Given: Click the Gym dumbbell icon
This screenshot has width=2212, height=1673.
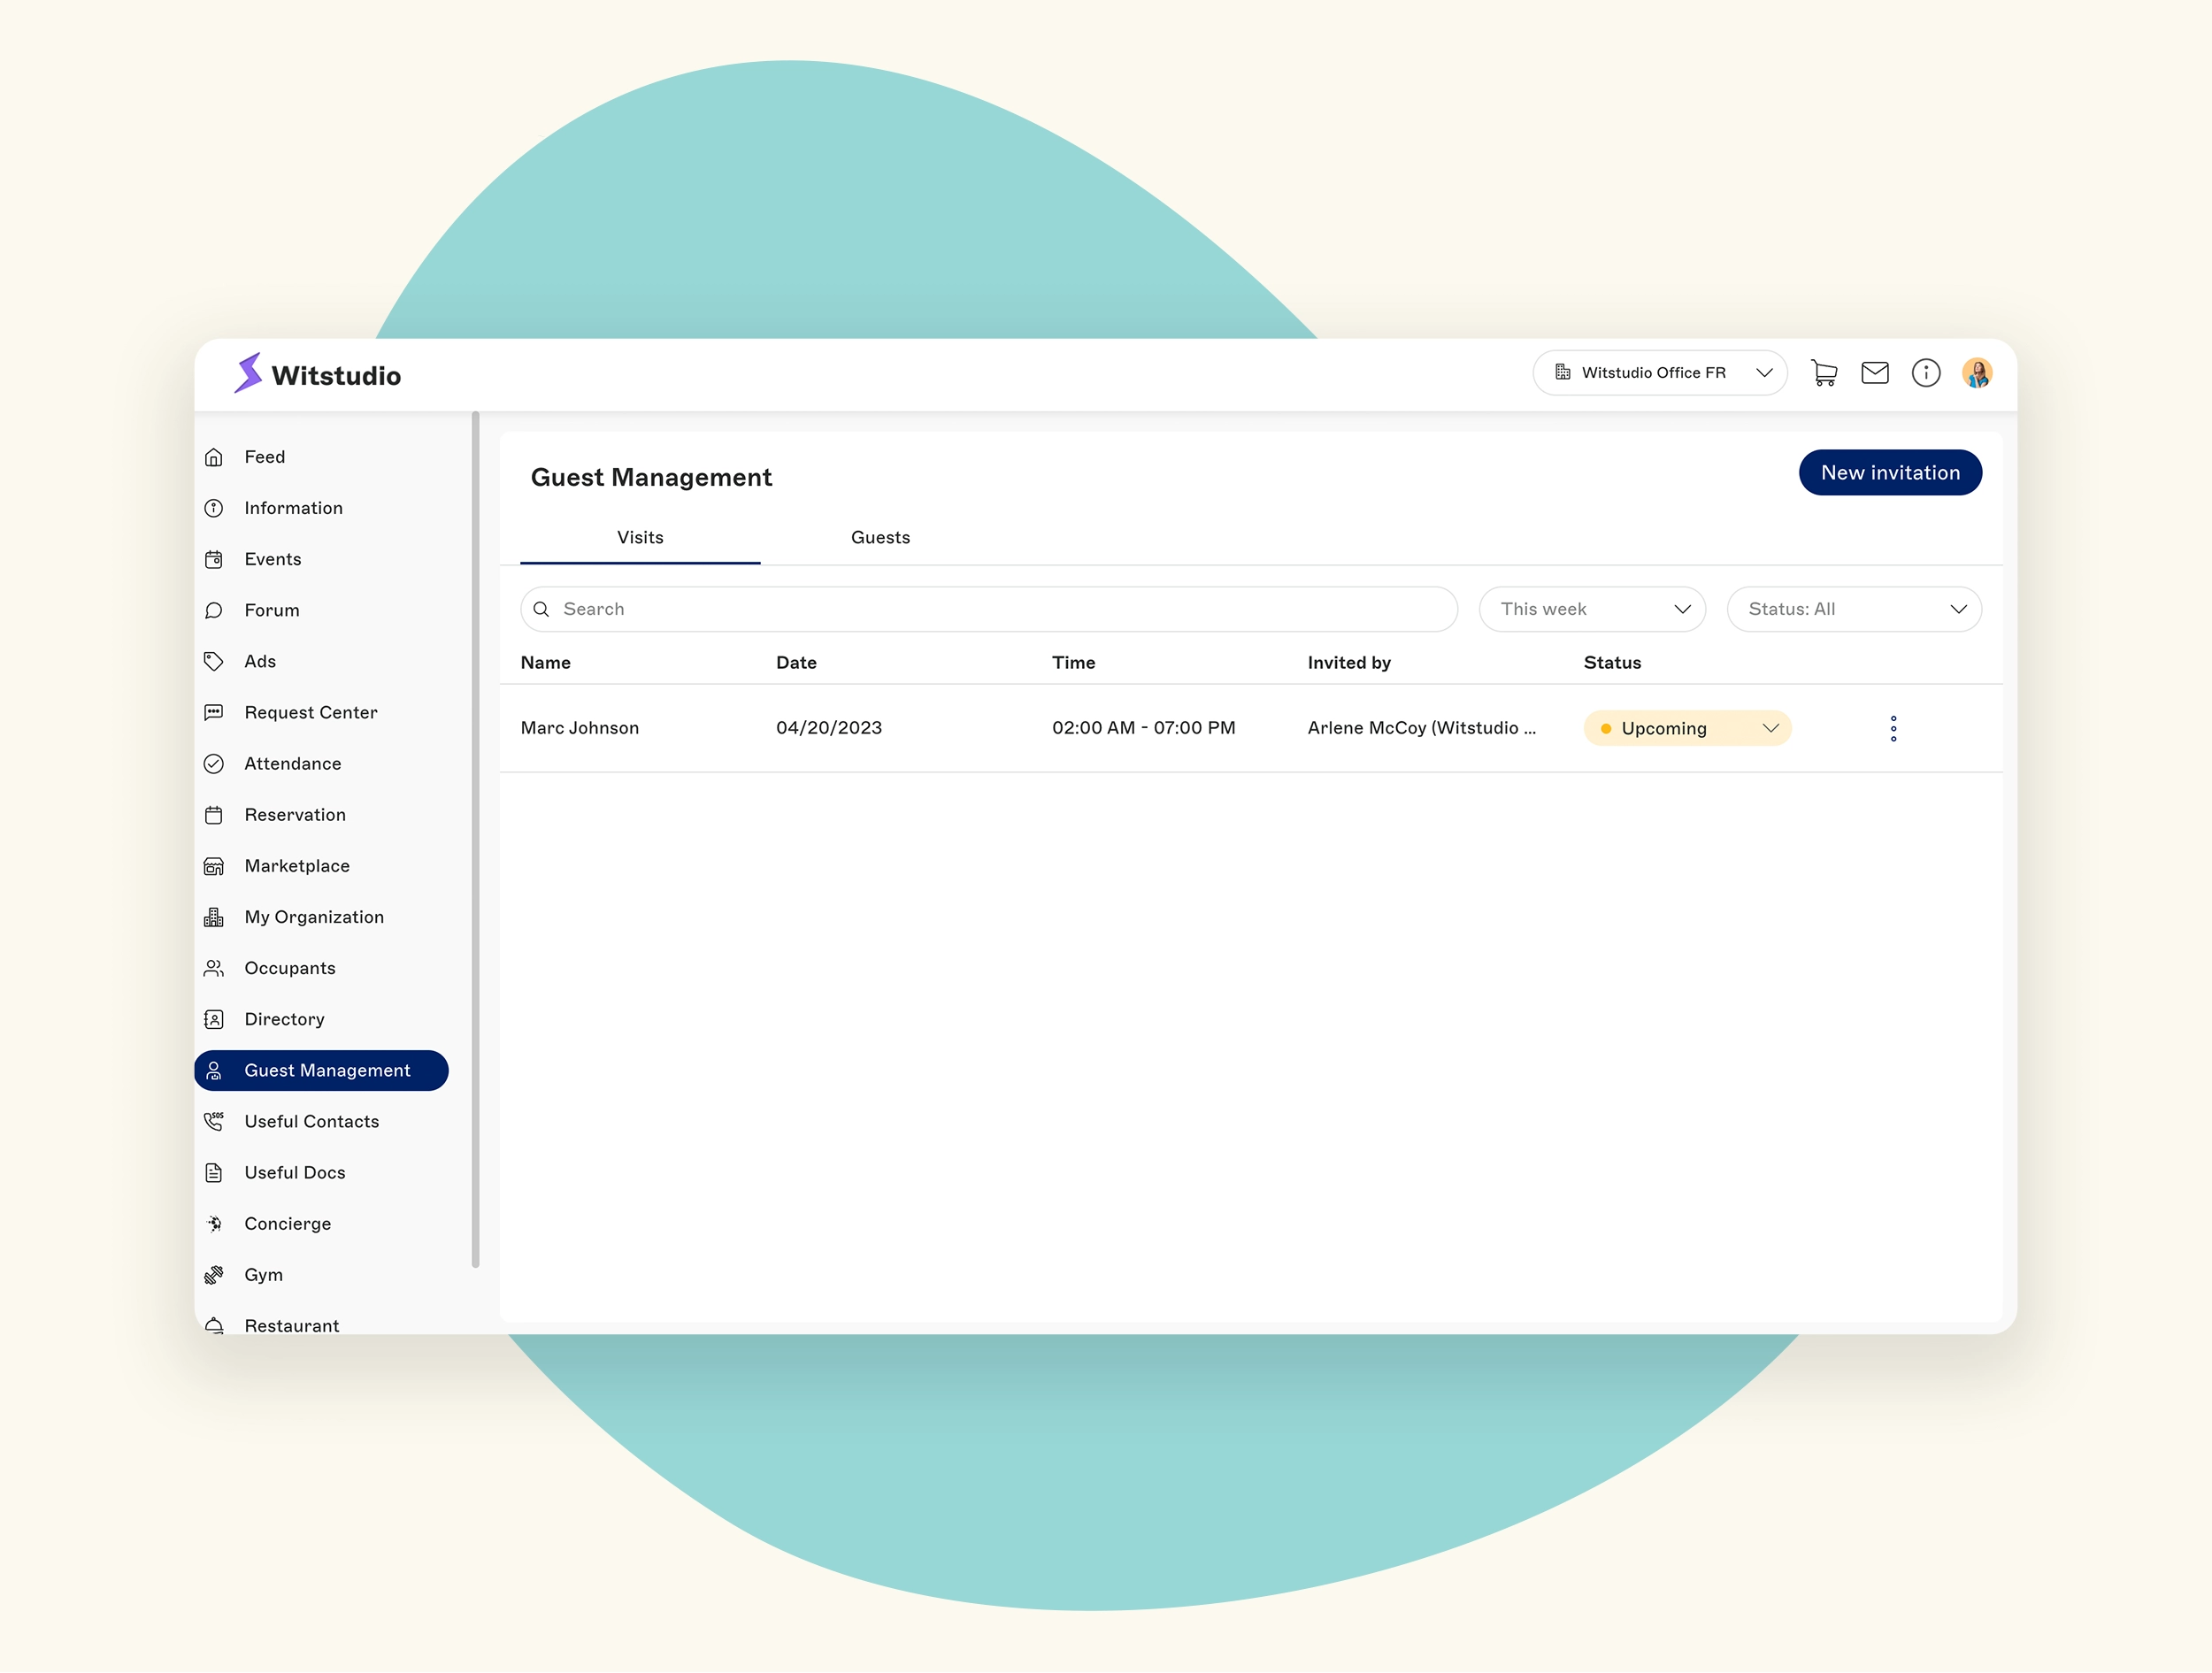Looking at the screenshot, I should coord(214,1275).
